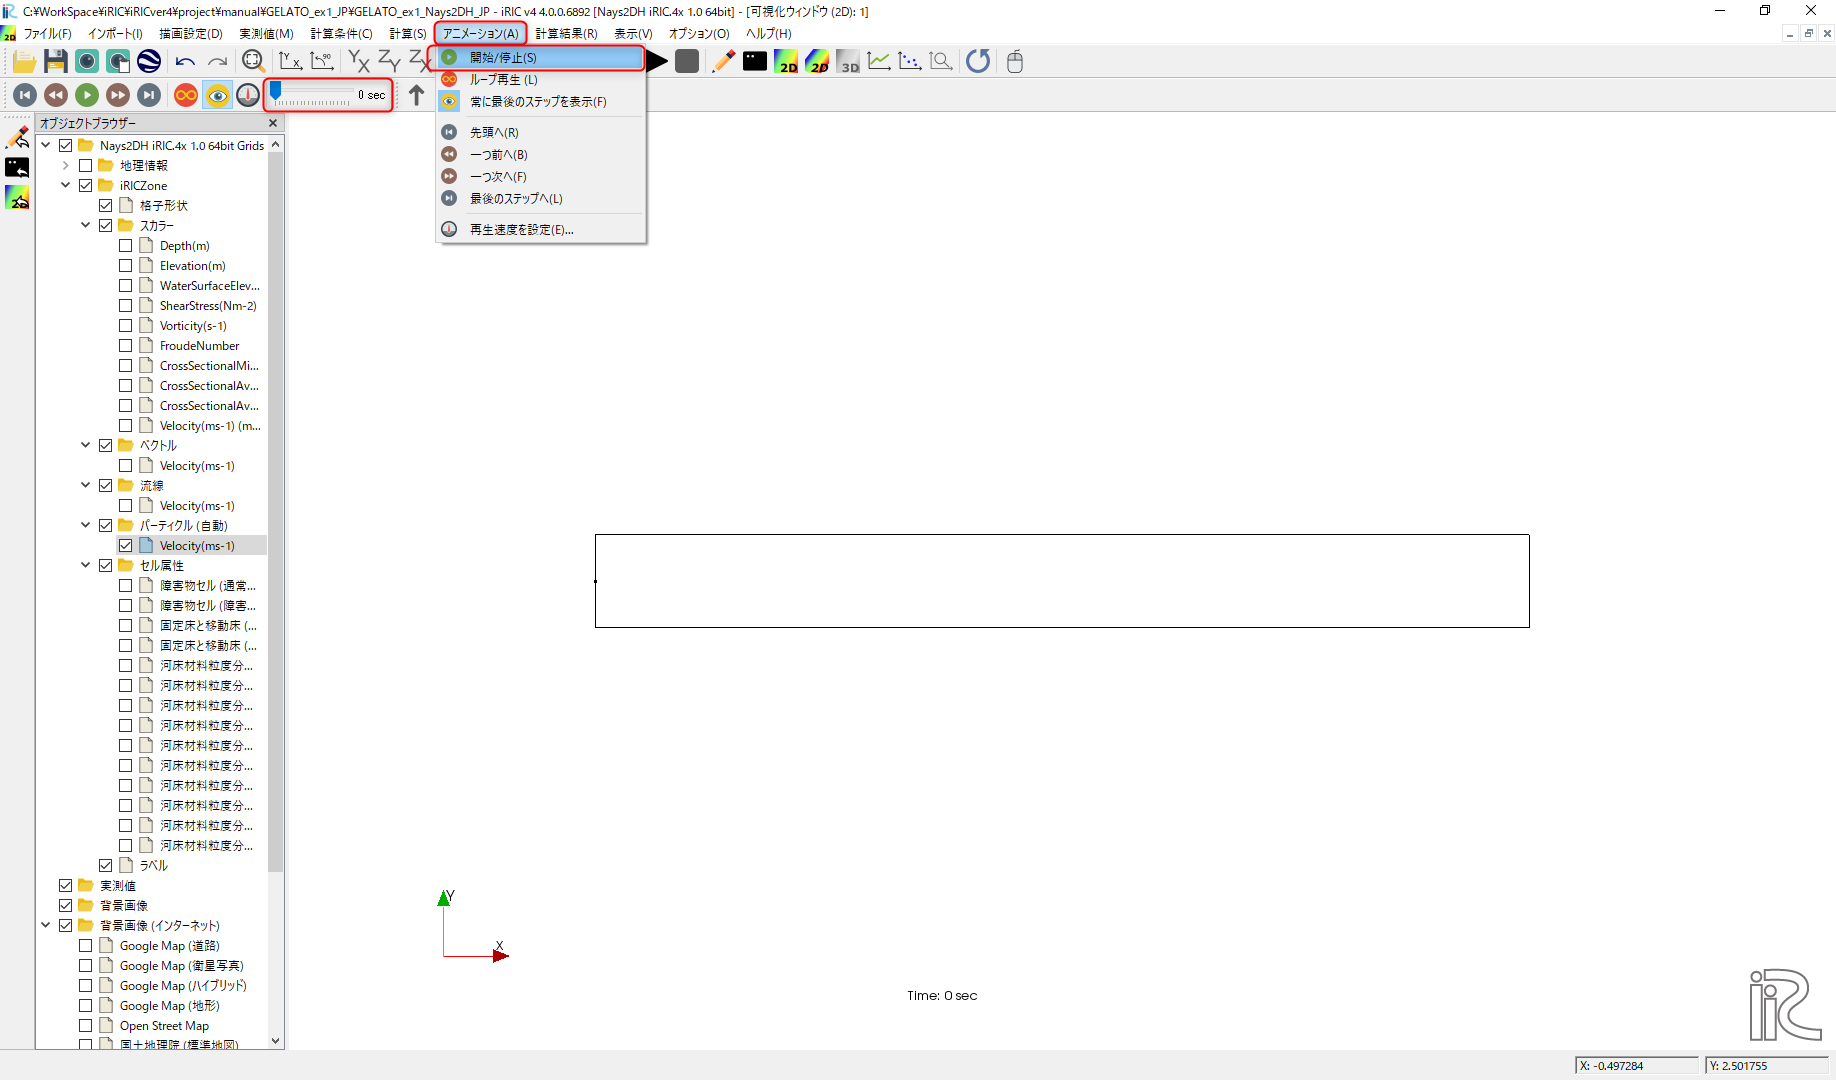
Task: Open project with the folder icon
Action: point(24,62)
